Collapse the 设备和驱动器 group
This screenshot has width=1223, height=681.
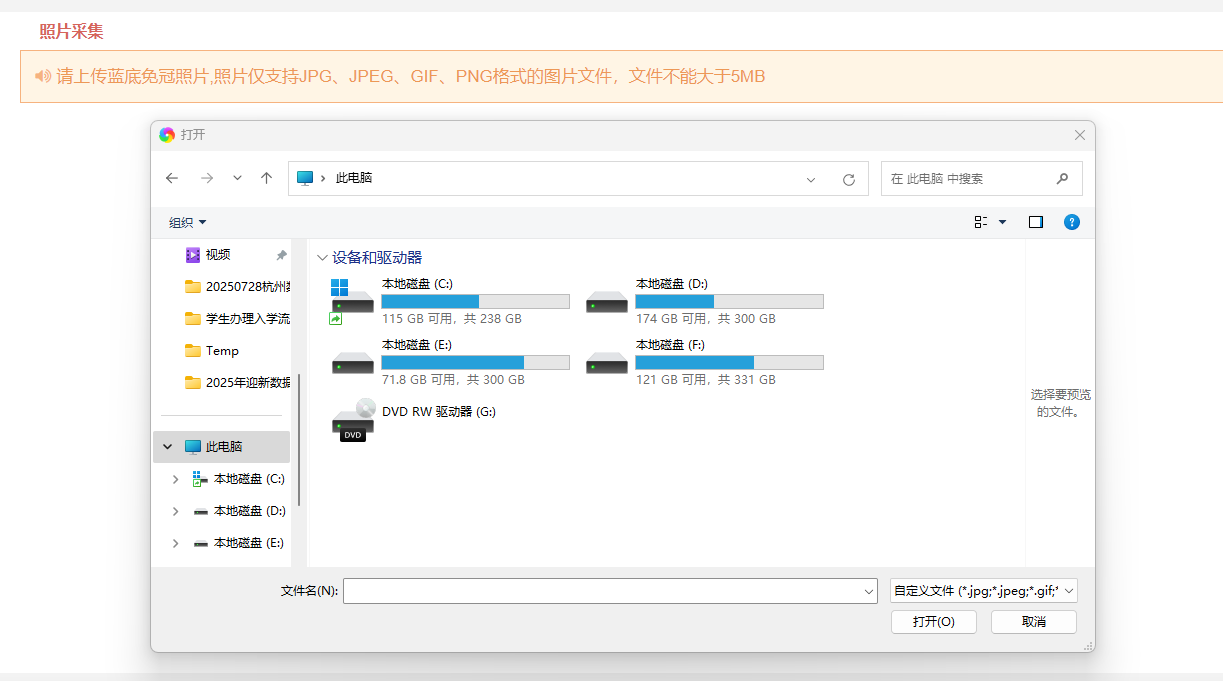322,258
